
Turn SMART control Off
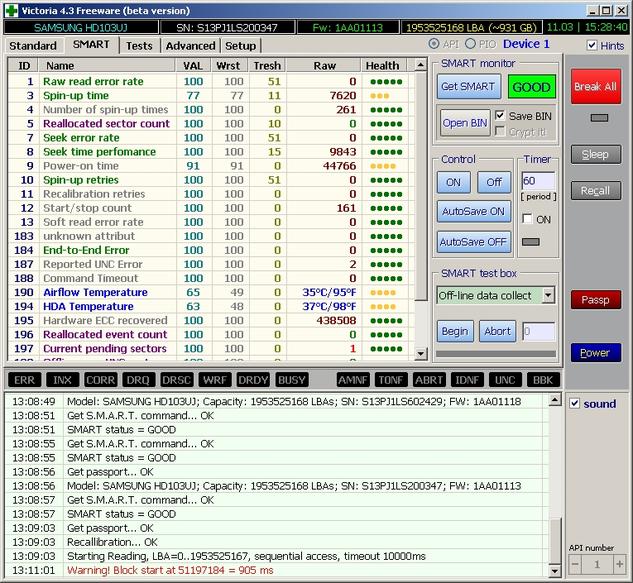494,182
